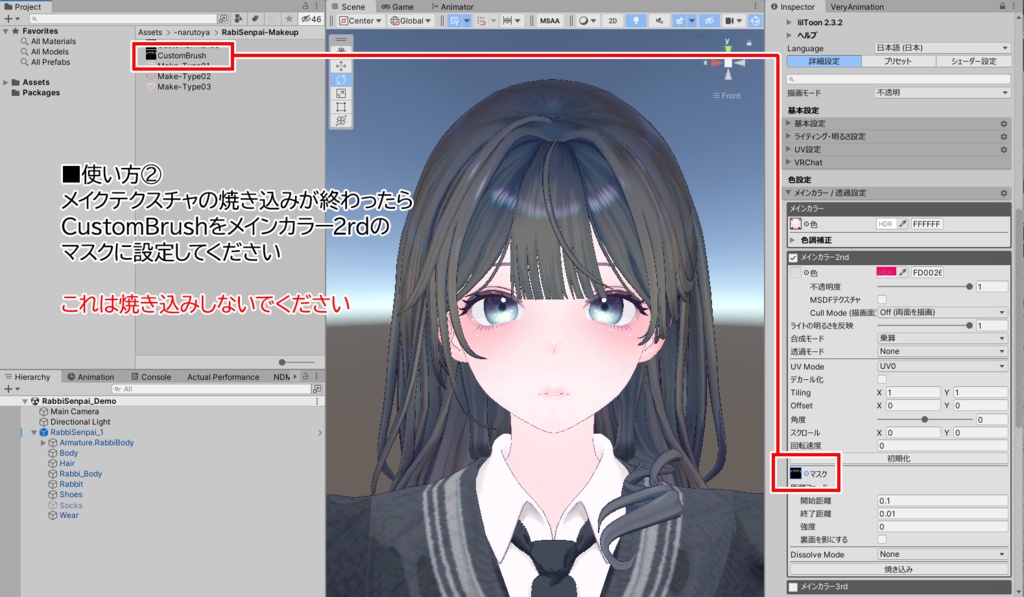Select プリセット tab in lilToon inspector

898,61
